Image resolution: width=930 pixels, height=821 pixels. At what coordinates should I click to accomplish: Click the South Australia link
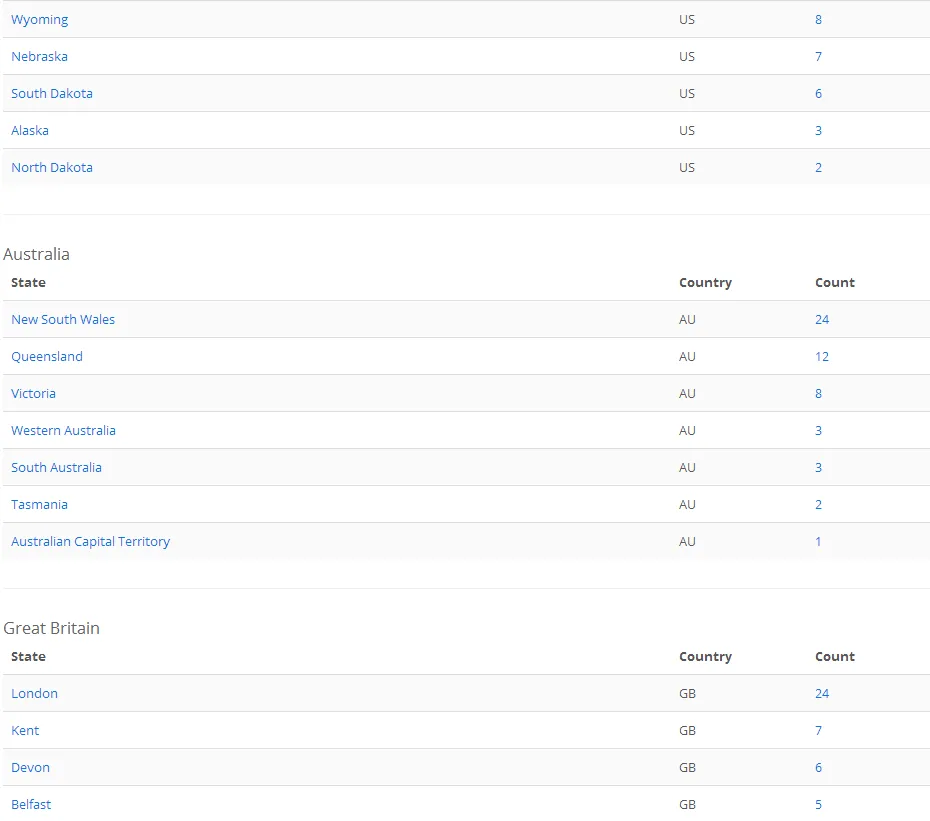(x=56, y=468)
